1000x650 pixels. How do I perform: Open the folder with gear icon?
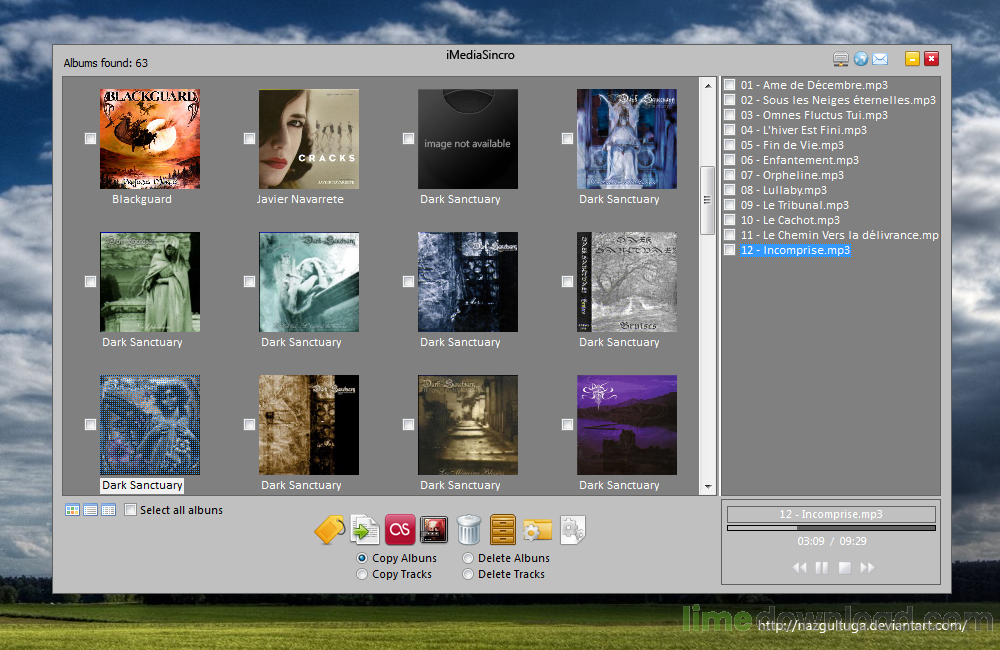click(x=538, y=530)
